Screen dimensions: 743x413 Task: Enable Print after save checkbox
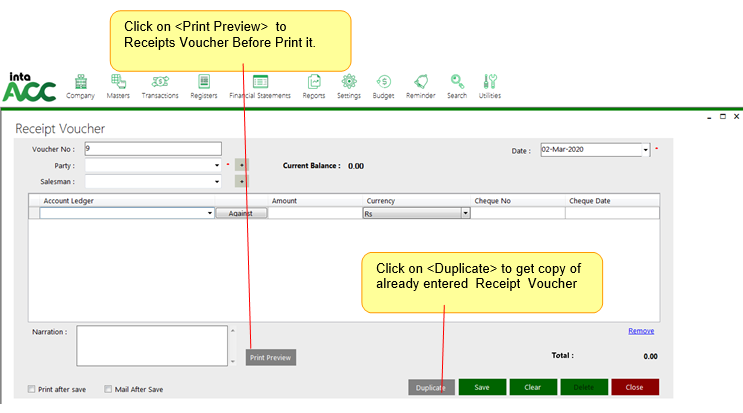[x=32, y=389]
